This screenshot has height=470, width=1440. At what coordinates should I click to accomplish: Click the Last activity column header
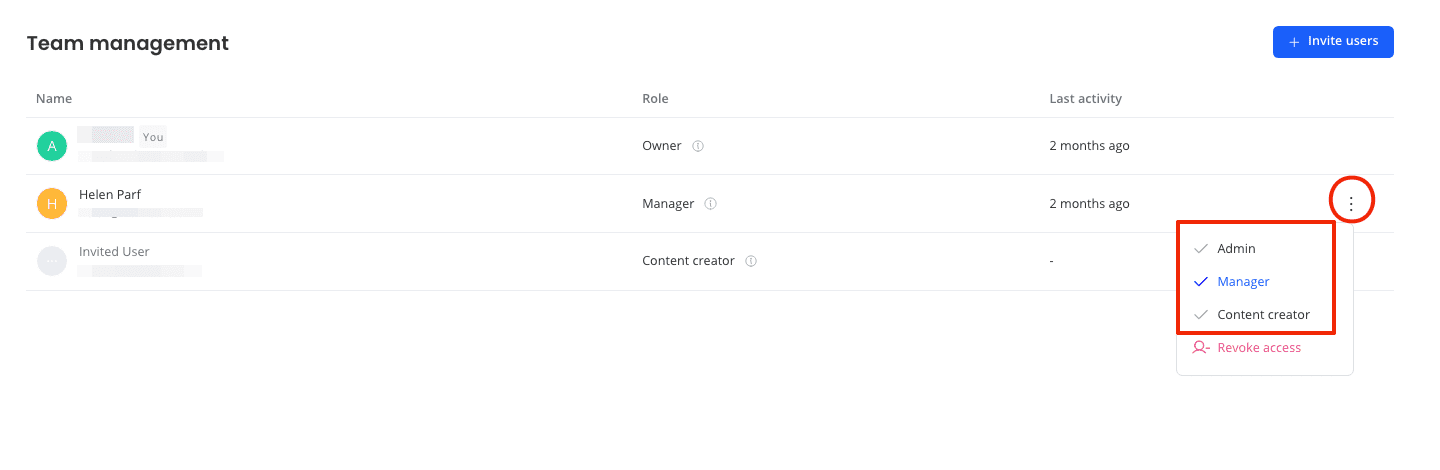pyautogui.click(x=1085, y=99)
